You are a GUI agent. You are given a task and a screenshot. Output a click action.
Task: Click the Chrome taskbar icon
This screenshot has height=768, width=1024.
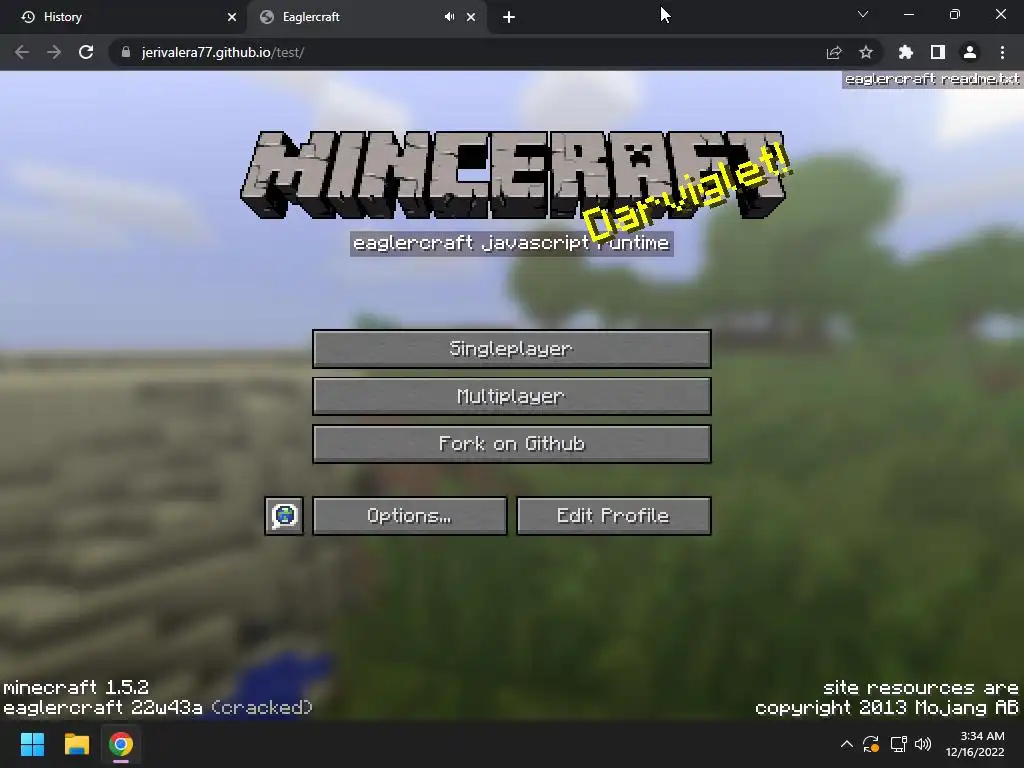121,744
